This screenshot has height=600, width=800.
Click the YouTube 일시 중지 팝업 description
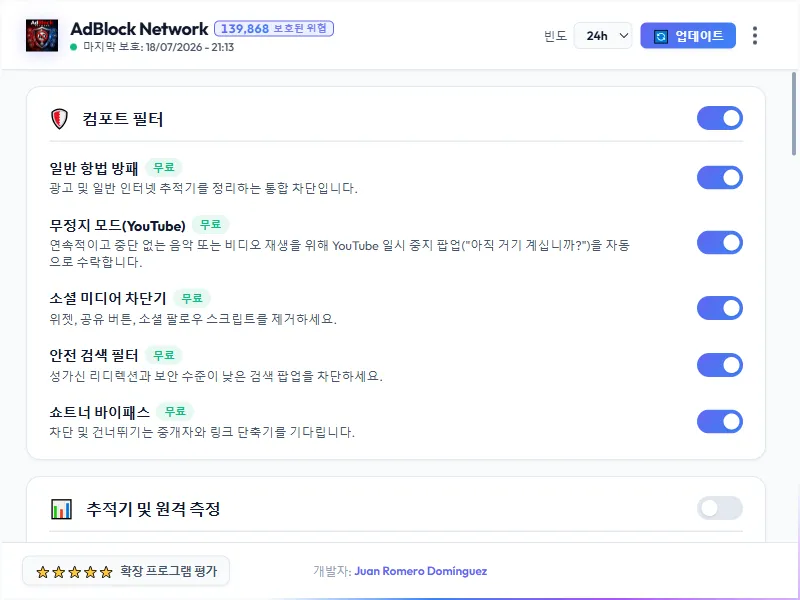(x=339, y=254)
